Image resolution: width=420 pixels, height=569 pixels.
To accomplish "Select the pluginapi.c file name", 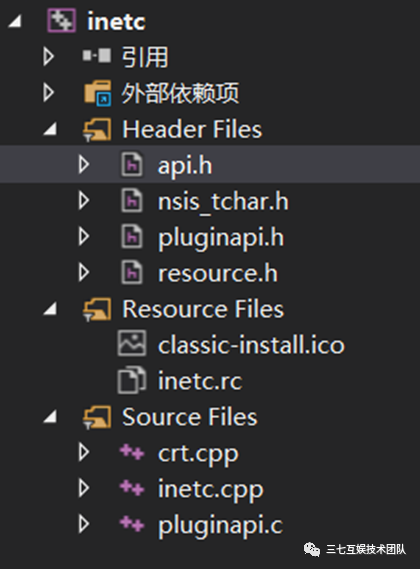I will tap(220, 527).
